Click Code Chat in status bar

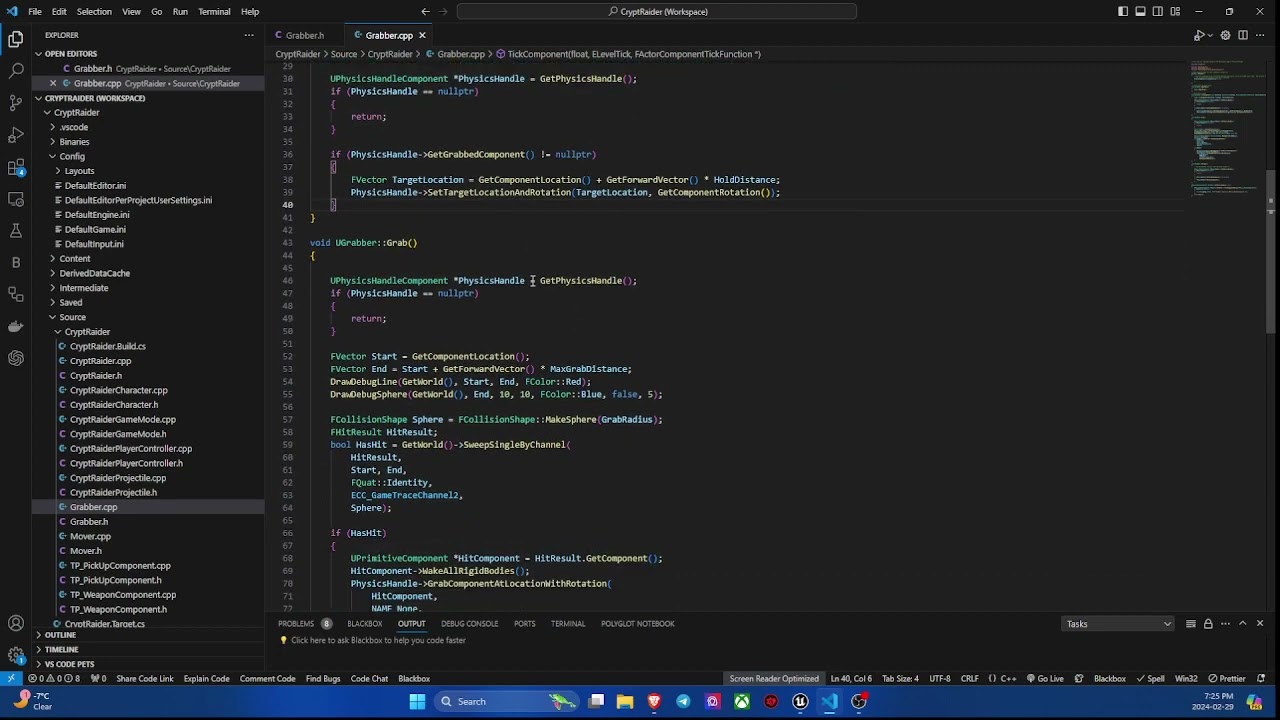pyautogui.click(x=369, y=679)
